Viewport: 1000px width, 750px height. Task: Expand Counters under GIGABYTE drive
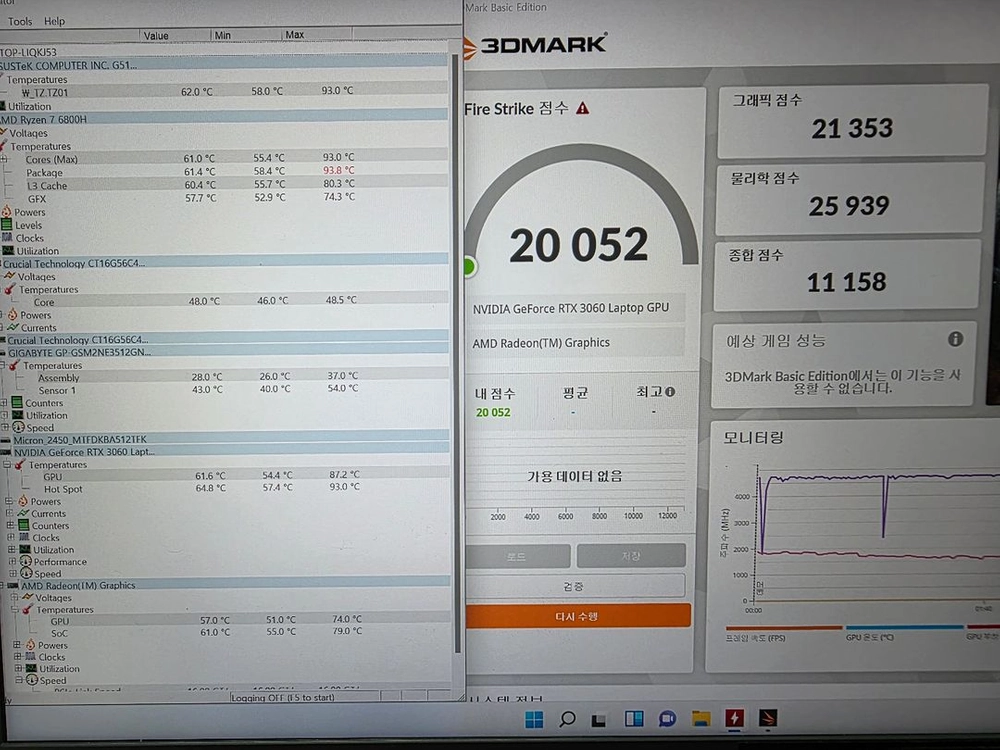click(x=4, y=402)
